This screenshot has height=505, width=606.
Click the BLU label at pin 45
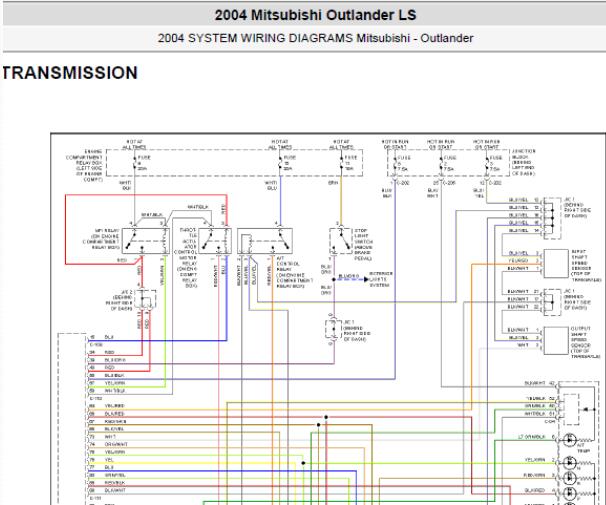click(x=109, y=337)
